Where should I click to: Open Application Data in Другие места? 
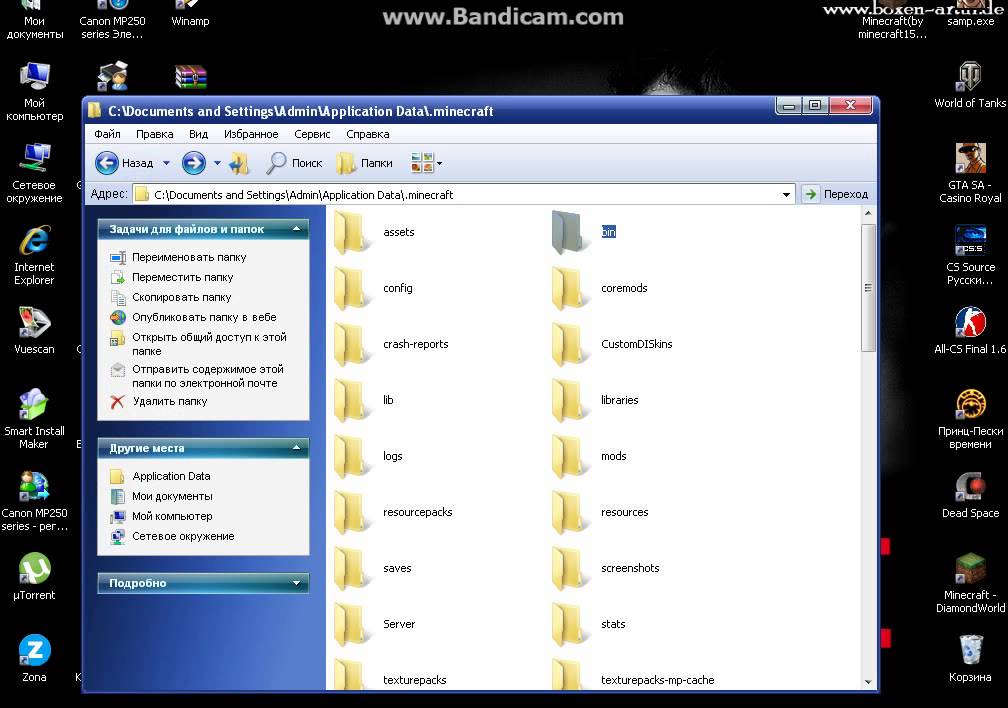pos(171,476)
